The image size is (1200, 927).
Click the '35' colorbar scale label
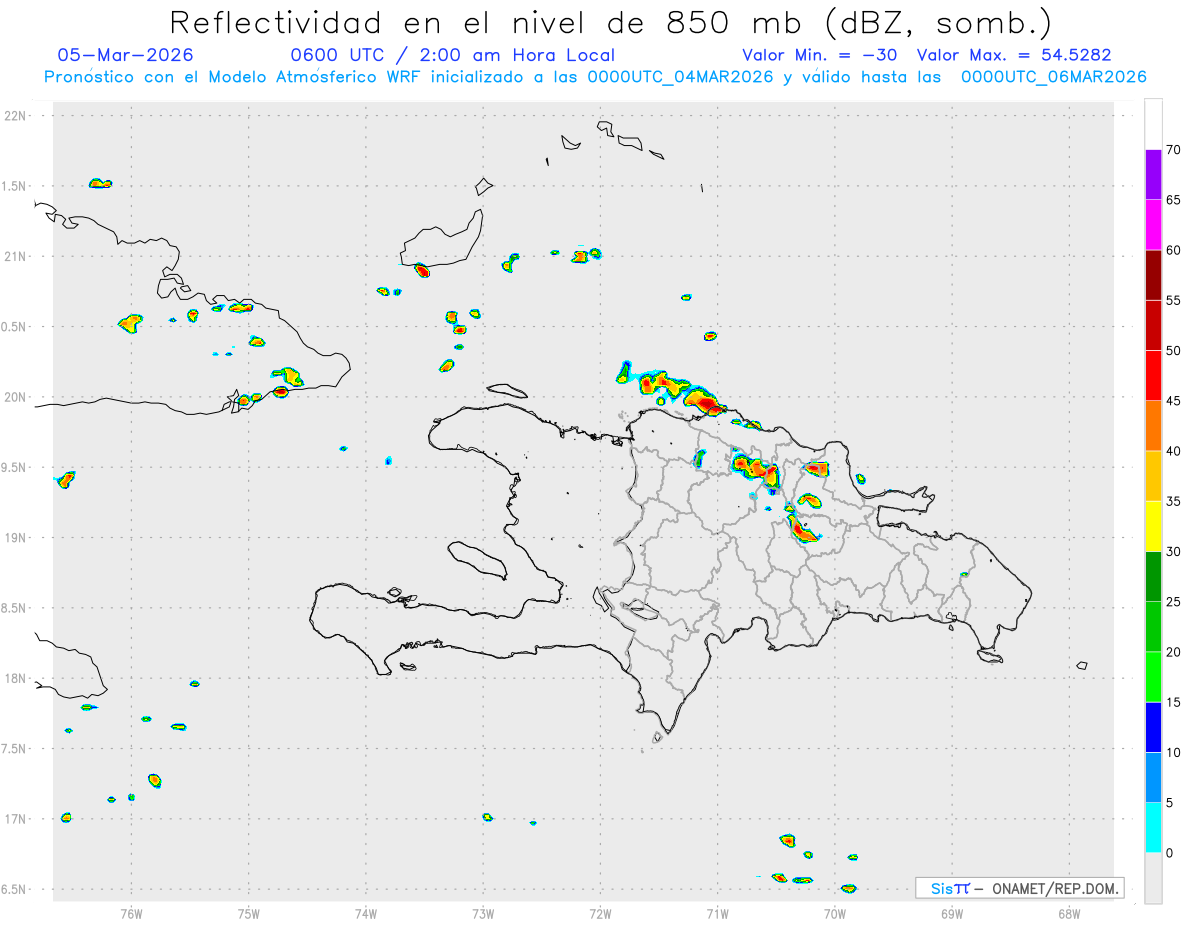(x=1174, y=501)
